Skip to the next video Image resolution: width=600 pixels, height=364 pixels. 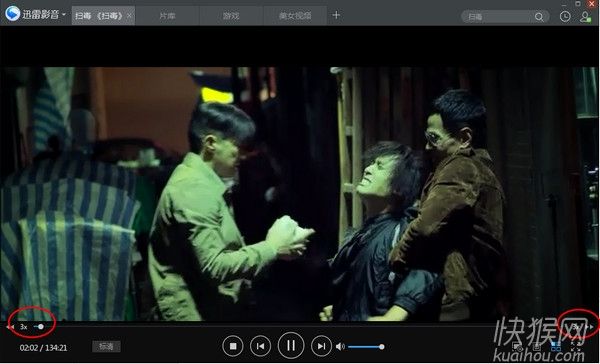[x=321, y=346]
